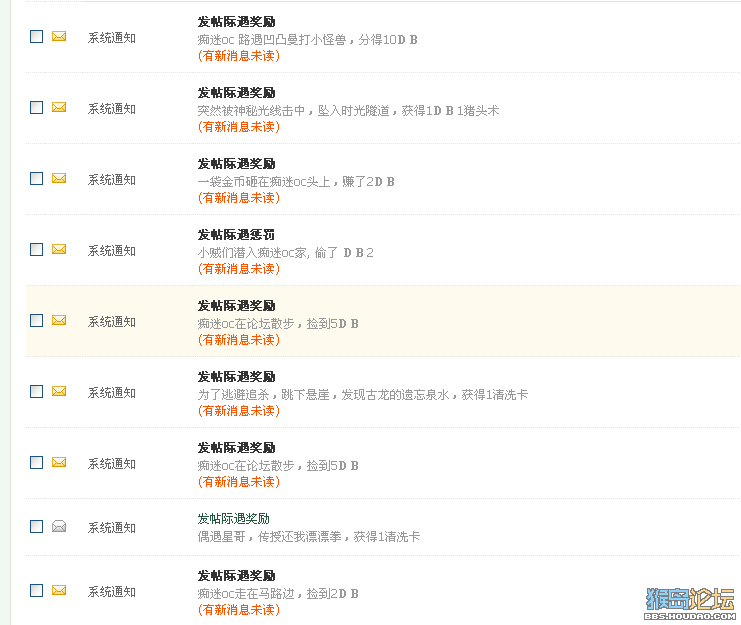741x625 pixels.
Task: Open the 发帖际遇奖励 title above 走在马路边
Action: pos(236,576)
